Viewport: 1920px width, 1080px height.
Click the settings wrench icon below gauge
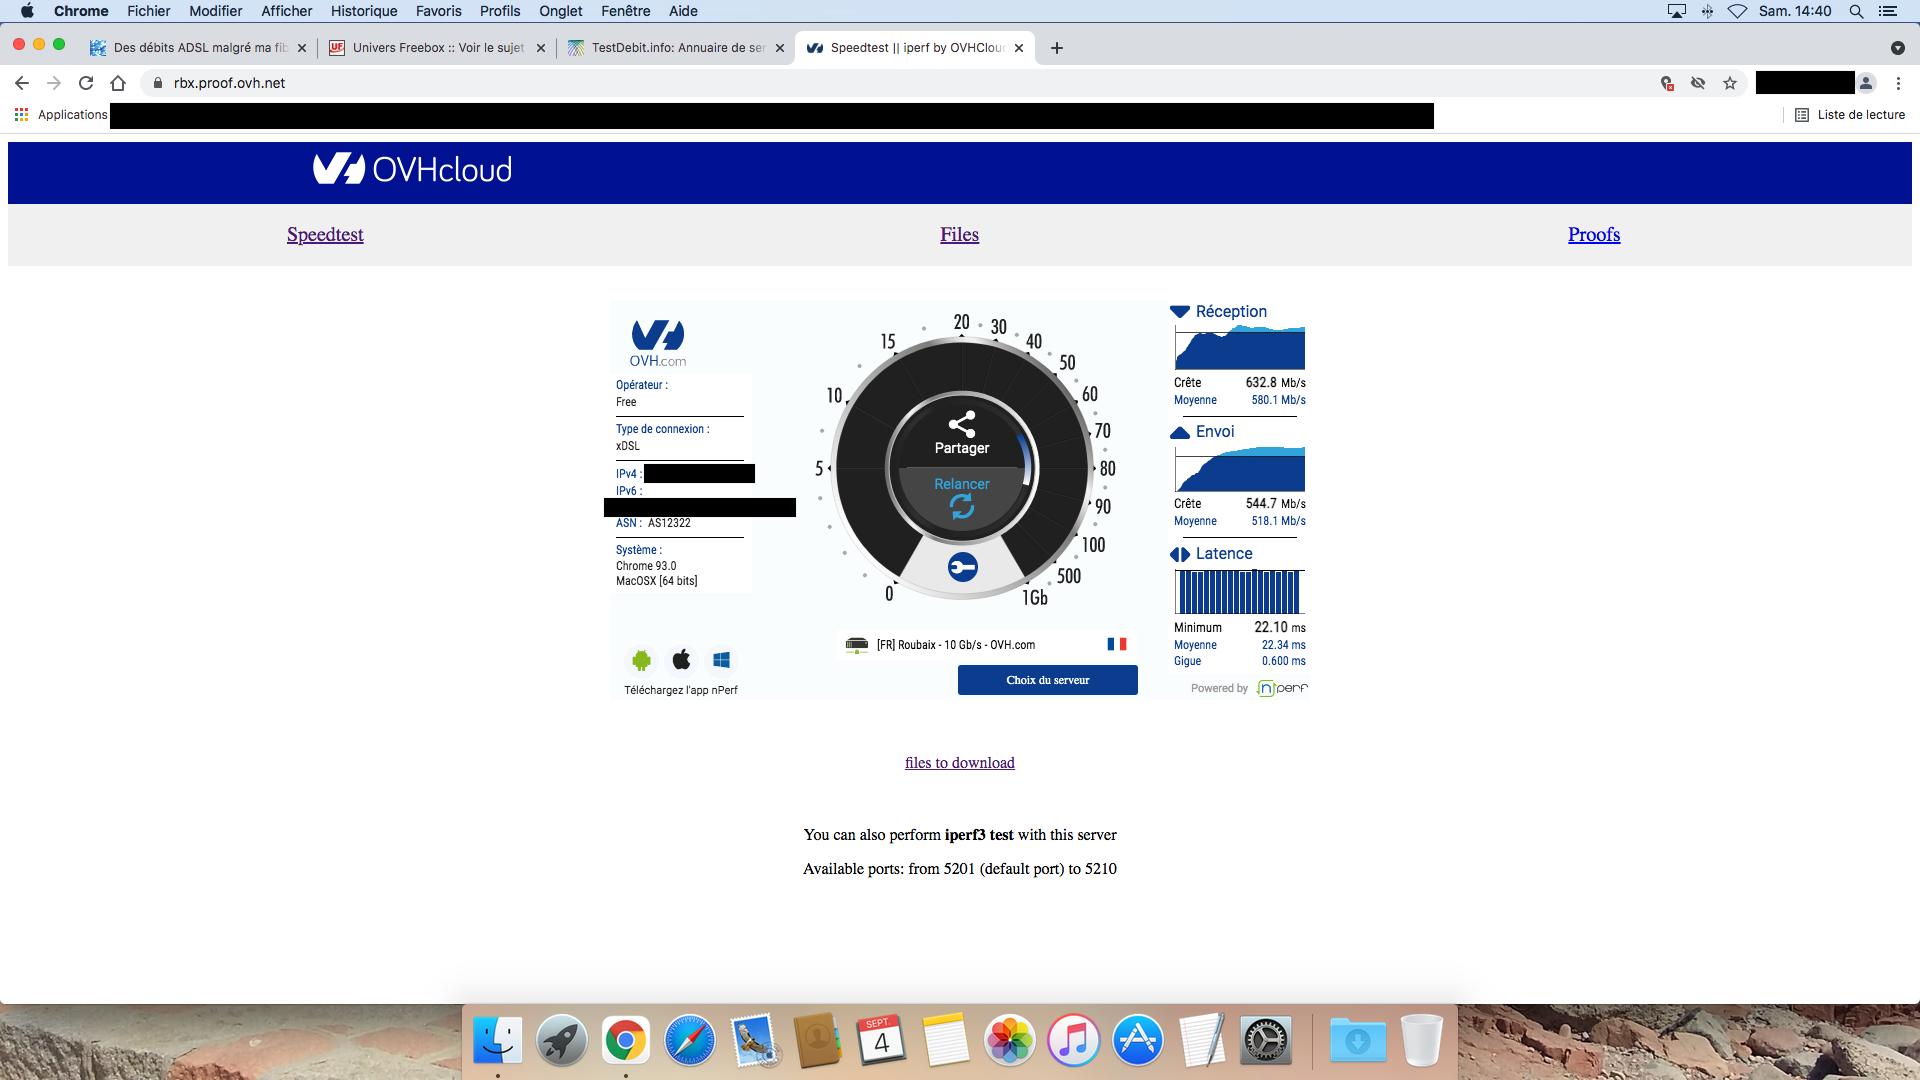pyautogui.click(x=962, y=568)
